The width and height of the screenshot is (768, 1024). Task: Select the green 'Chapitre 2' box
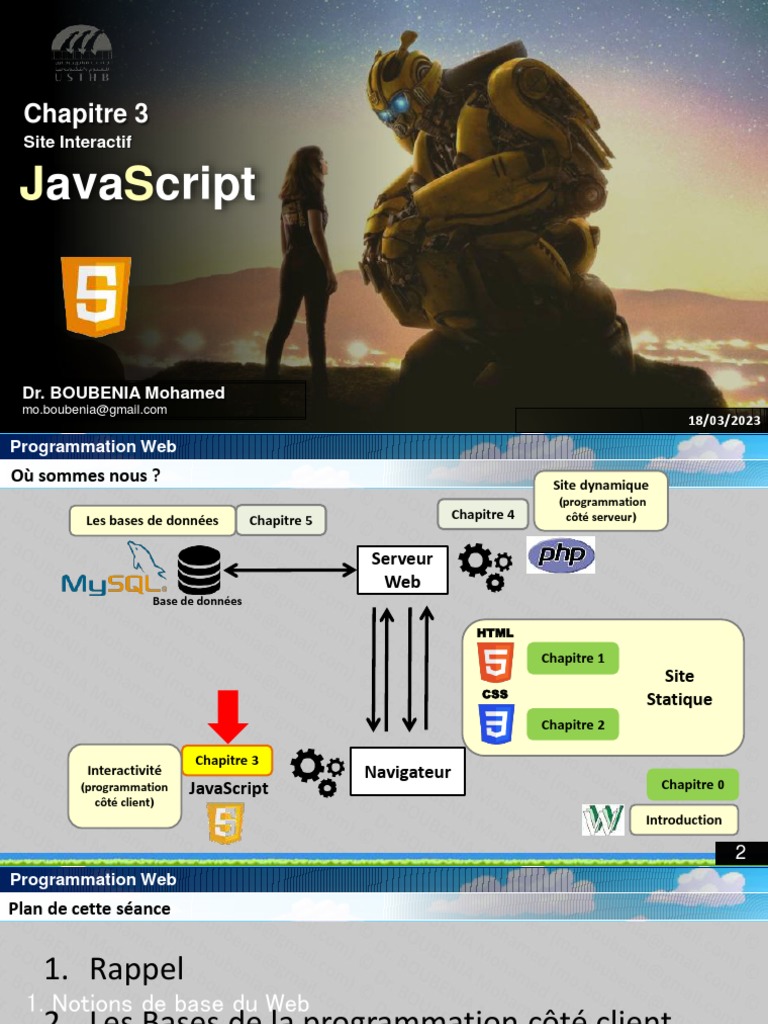pyautogui.click(x=573, y=725)
